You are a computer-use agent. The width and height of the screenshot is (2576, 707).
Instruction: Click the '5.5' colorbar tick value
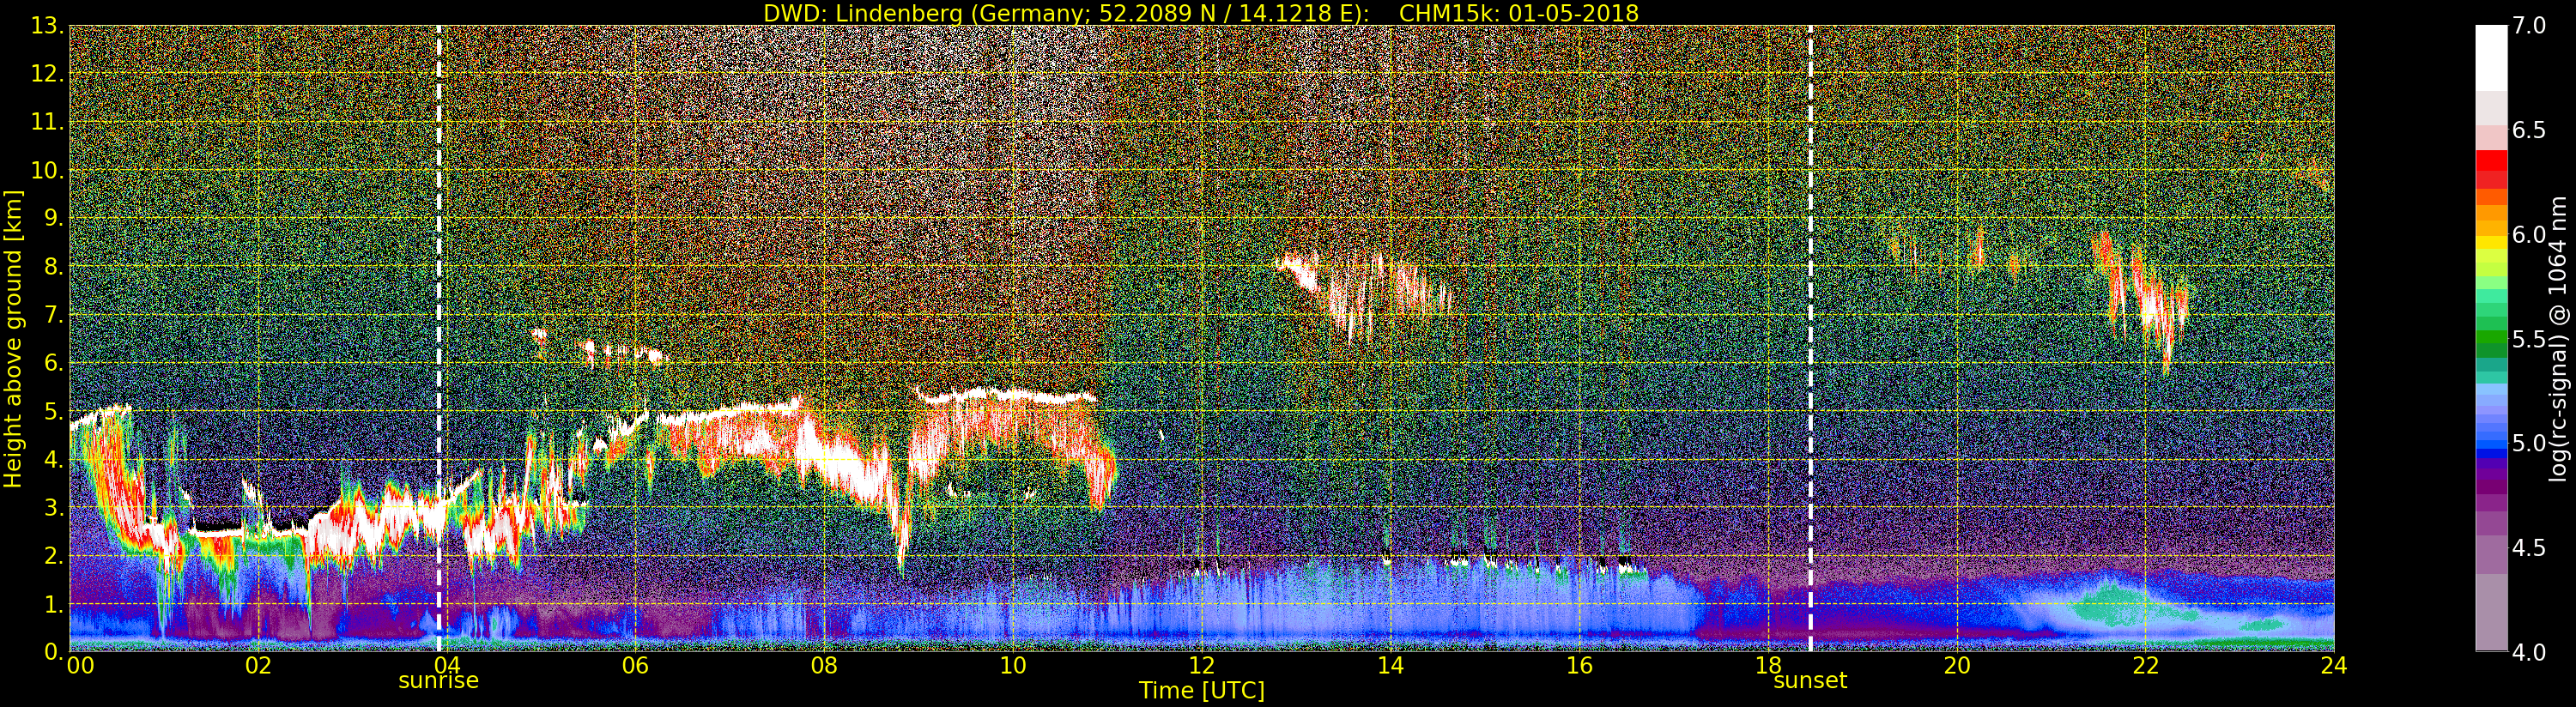pyautogui.click(x=2529, y=339)
